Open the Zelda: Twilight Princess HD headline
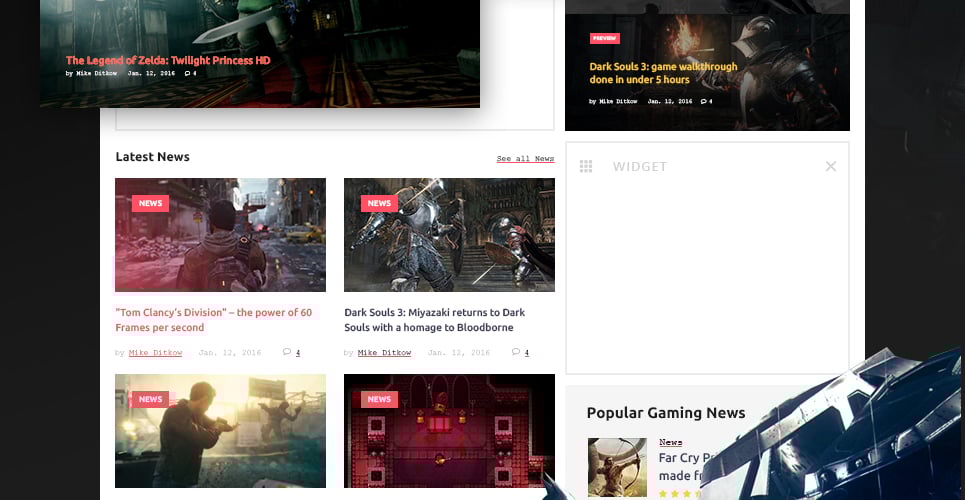Screen dimensions: 965x500 coord(168,60)
